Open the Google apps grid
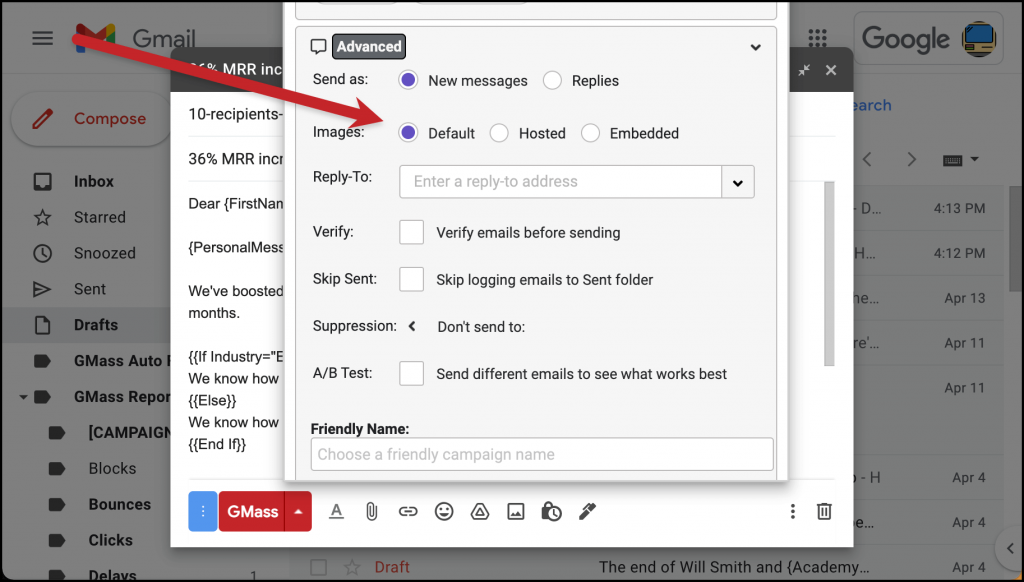 [x=818, y=37]
